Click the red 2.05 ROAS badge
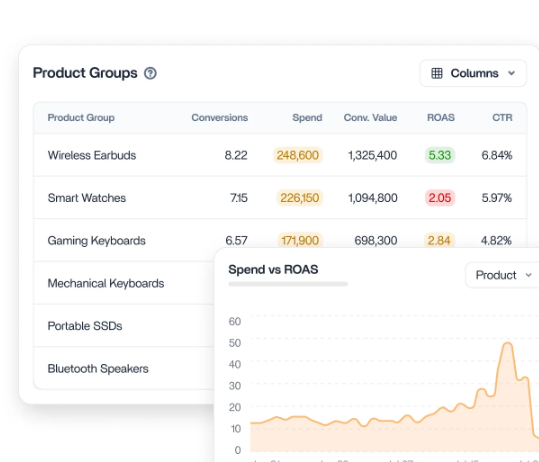539x462 pixels. click(x=440, y=198)
